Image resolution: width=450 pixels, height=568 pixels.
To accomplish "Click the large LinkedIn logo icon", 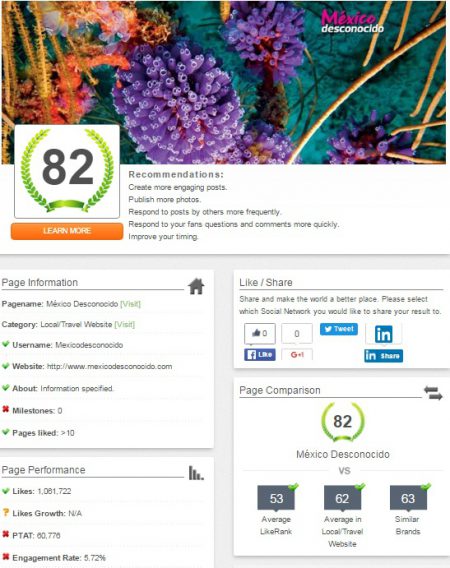I will coord(383,334).
